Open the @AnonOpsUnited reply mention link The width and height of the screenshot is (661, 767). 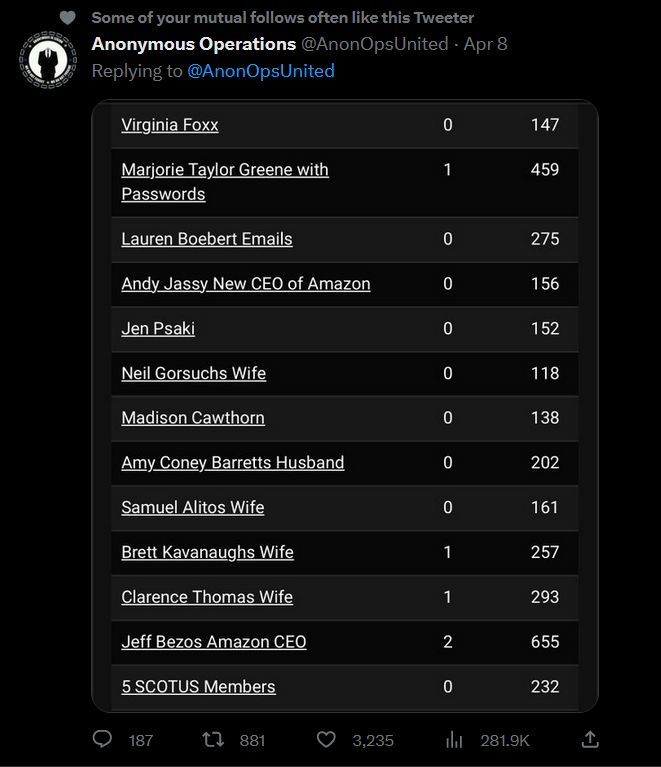[x=261, y=71]
